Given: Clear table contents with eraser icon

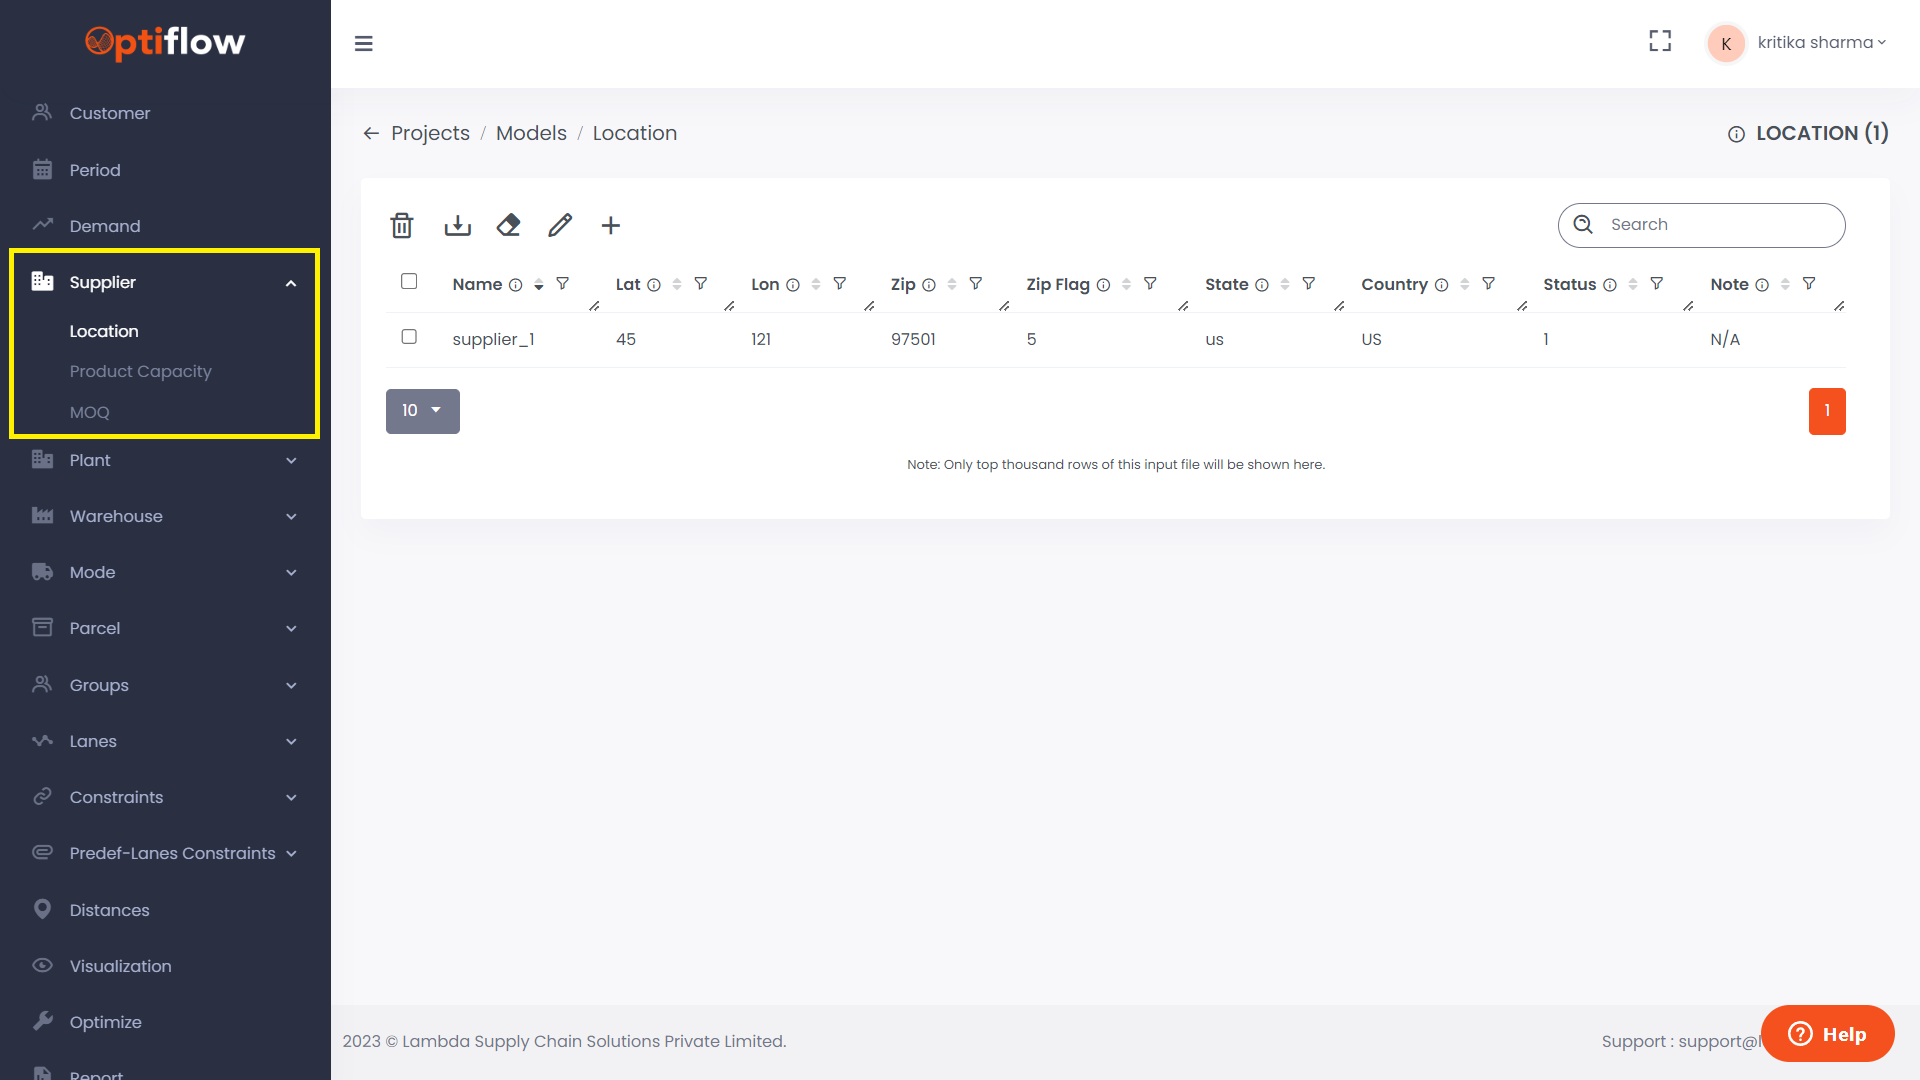Looking at the screenshot, I should pyautogui.click(x=508, y=226).
